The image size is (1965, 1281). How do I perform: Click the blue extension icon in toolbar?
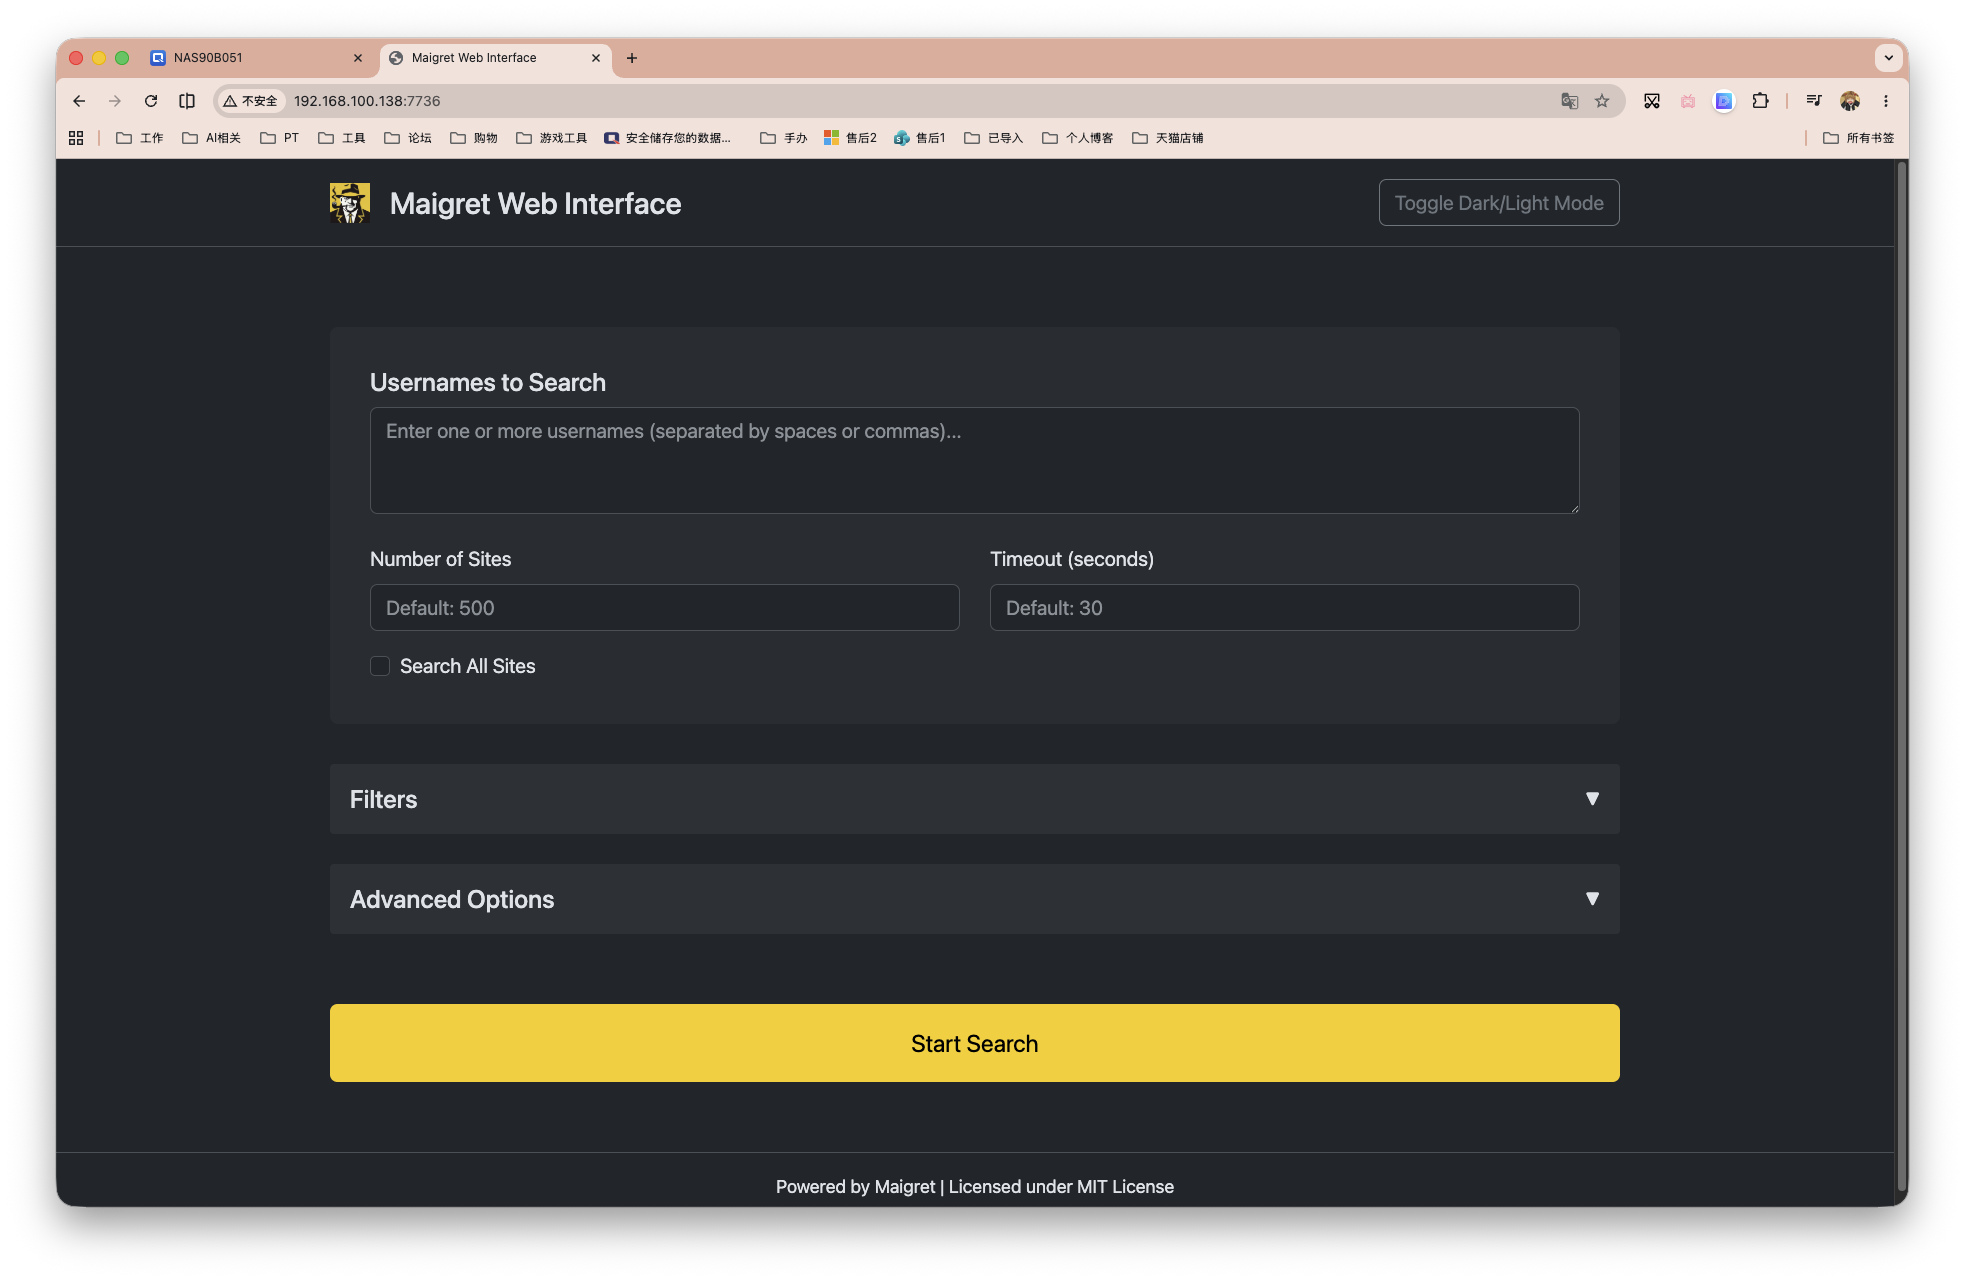point(1724,101)
